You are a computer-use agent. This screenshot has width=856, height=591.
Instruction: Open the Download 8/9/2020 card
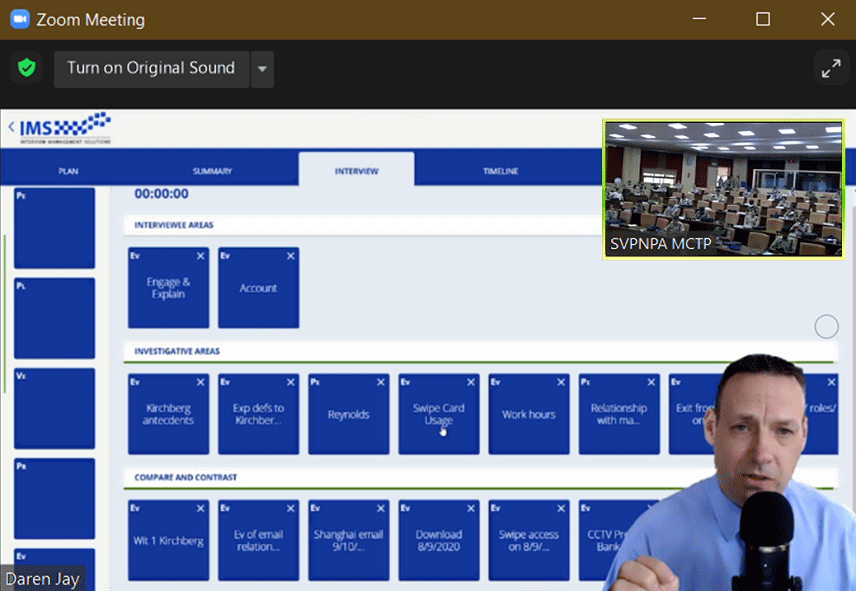438,540
